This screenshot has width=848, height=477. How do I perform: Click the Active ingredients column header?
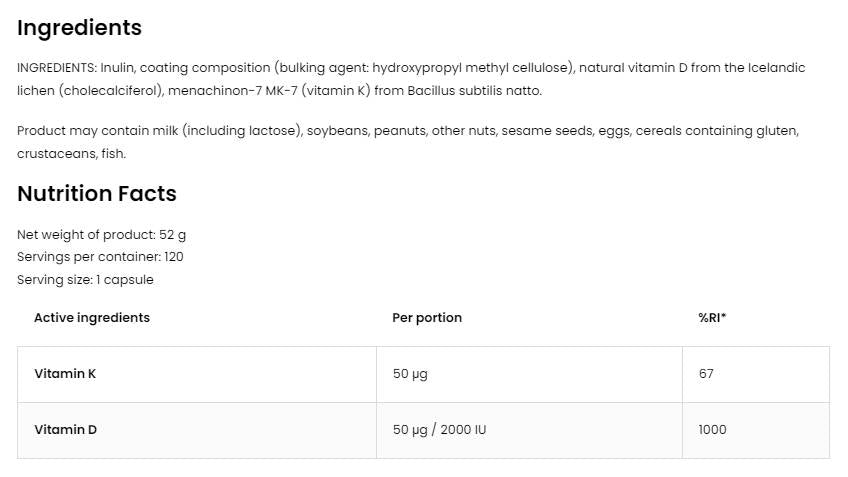click(92, 318)
